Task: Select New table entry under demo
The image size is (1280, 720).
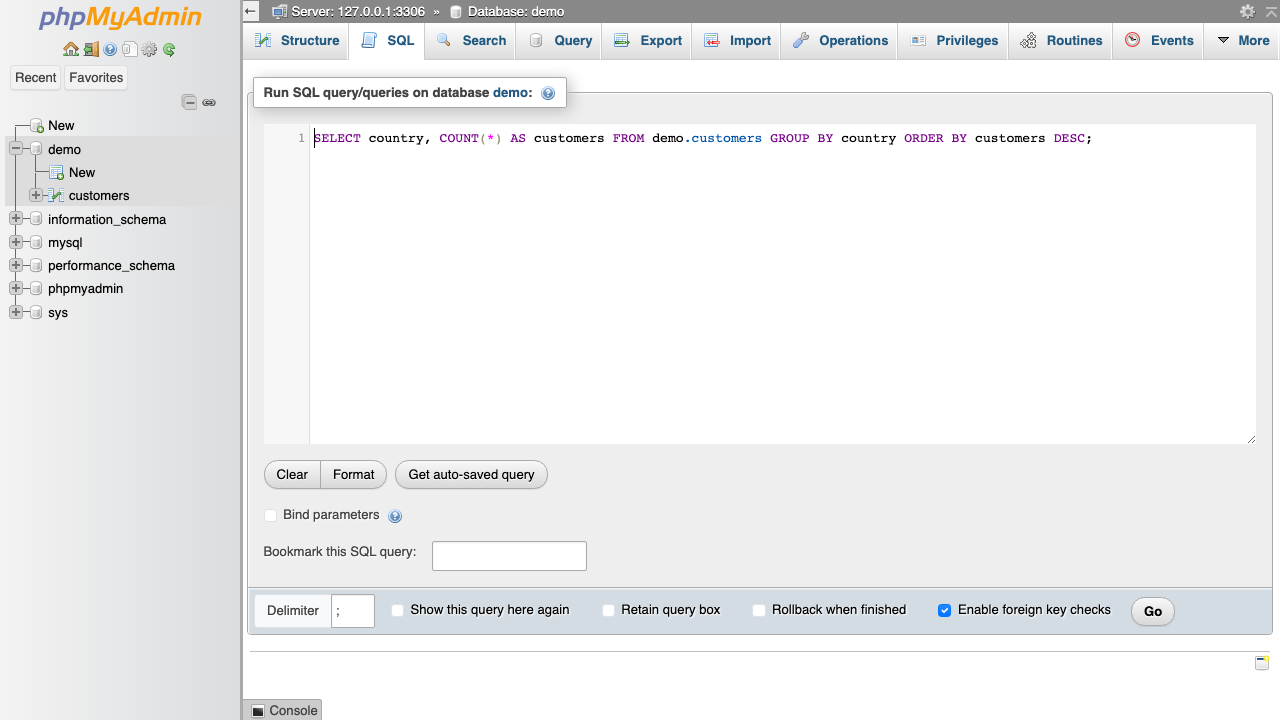Action: click(x=82, y=172)
